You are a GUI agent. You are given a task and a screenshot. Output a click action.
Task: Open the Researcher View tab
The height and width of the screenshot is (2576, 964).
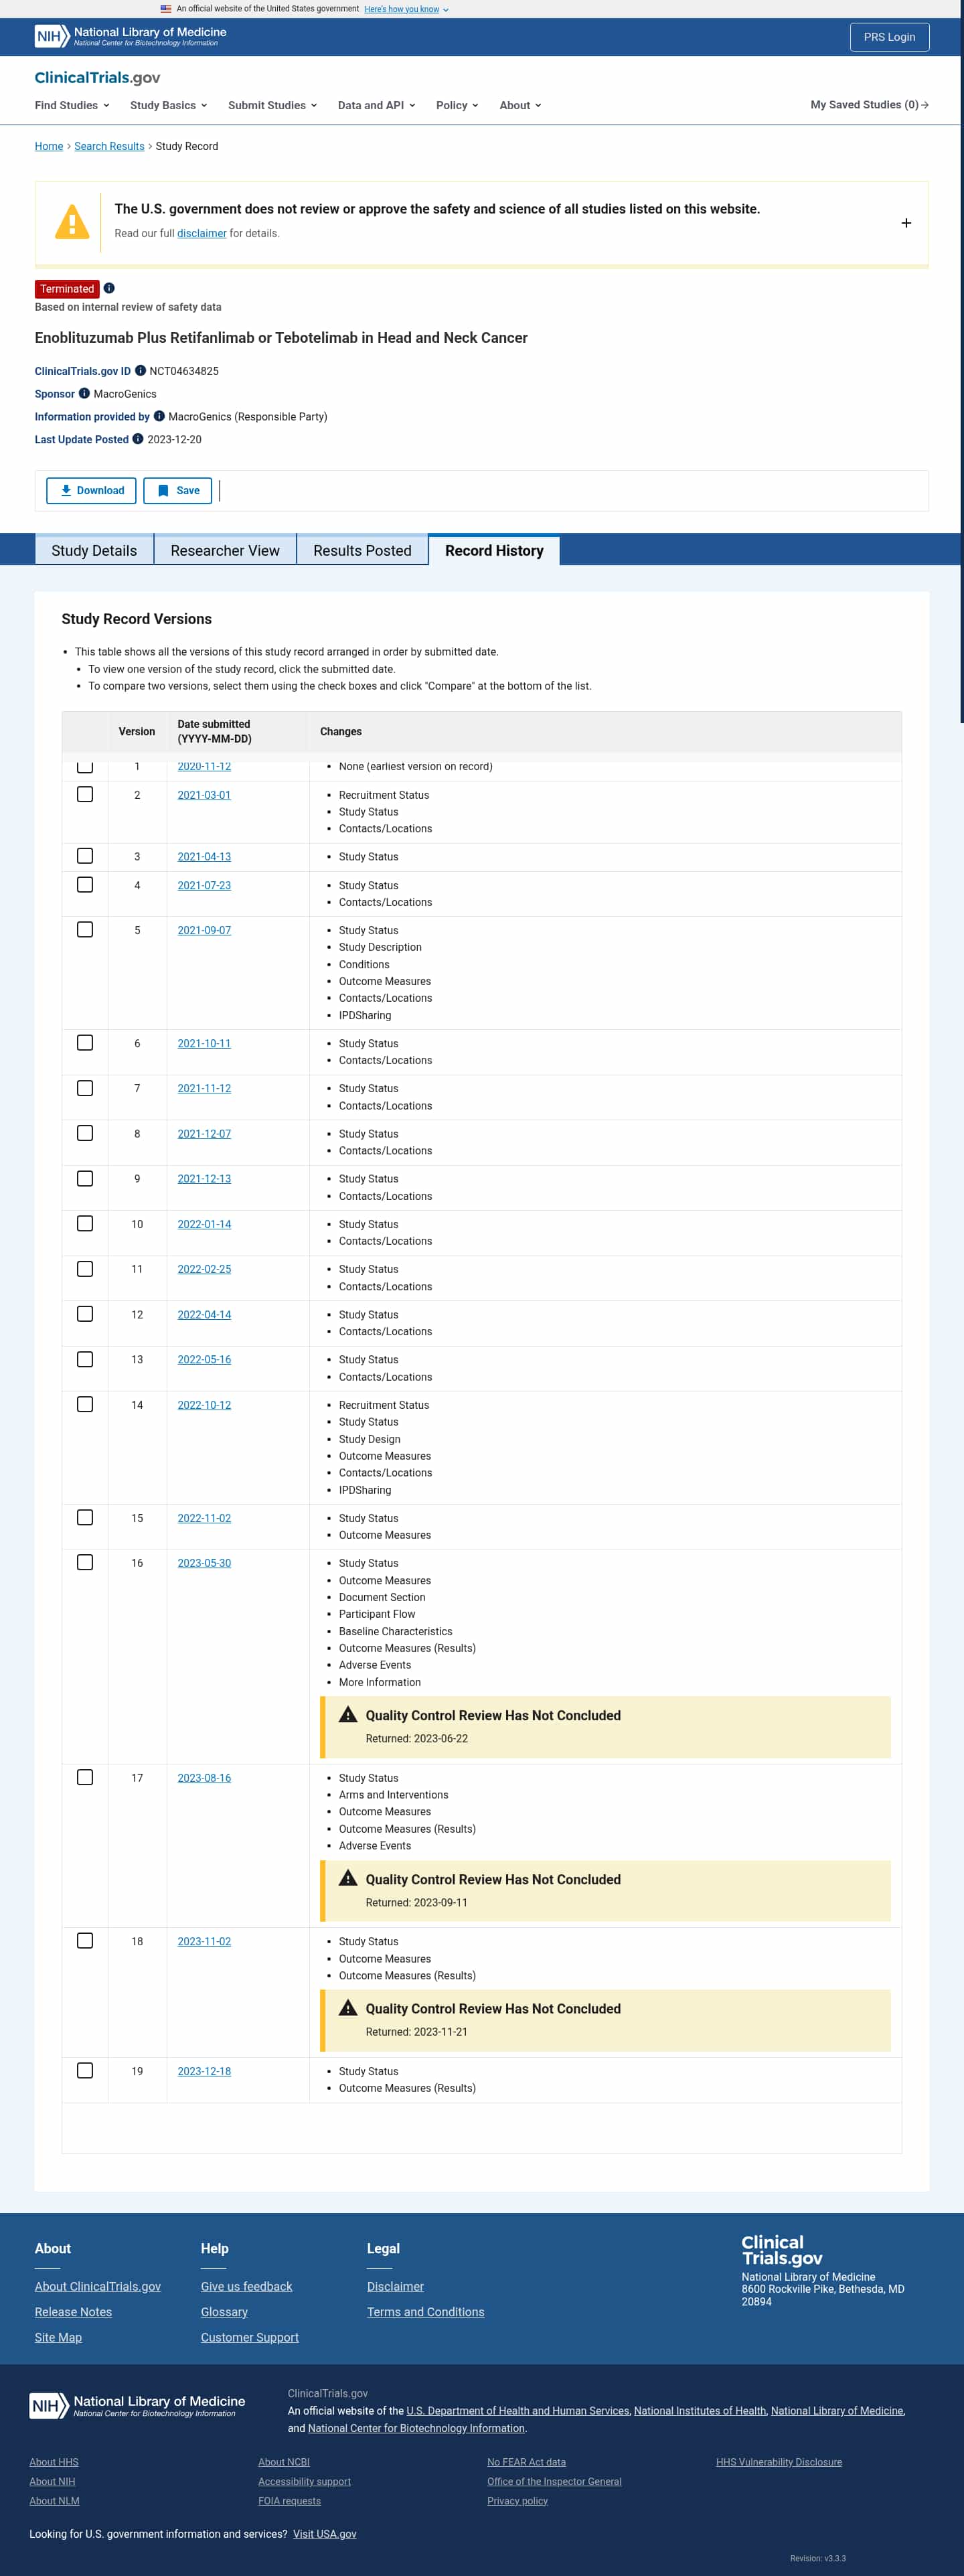(x=225, y=550)
